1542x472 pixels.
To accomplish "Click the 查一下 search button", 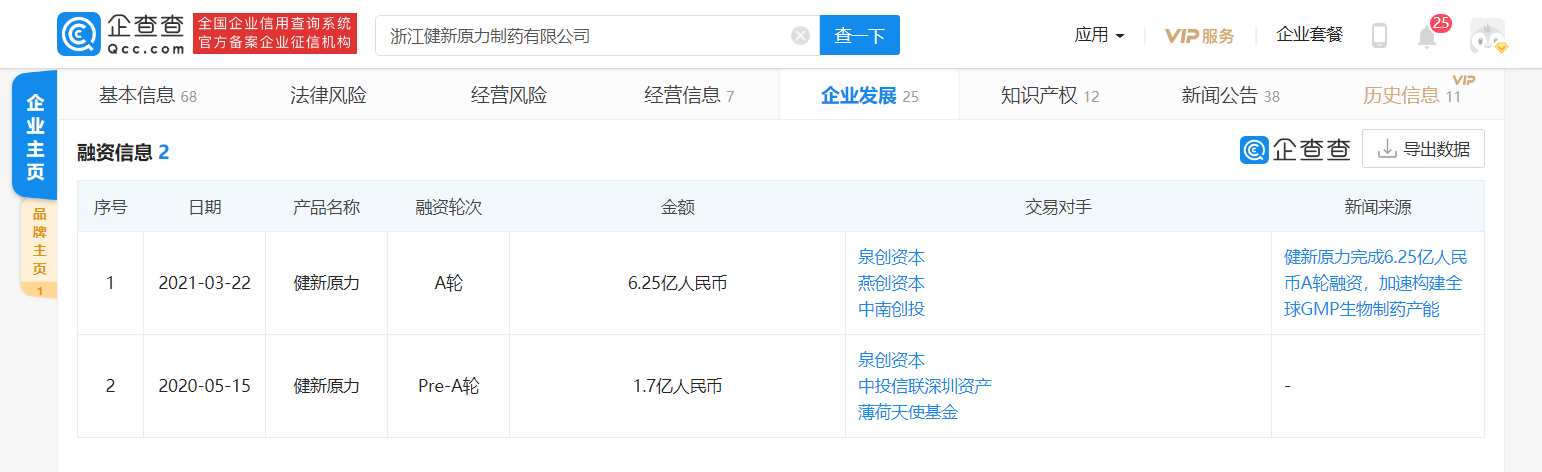I will click(x=860, y=36).
